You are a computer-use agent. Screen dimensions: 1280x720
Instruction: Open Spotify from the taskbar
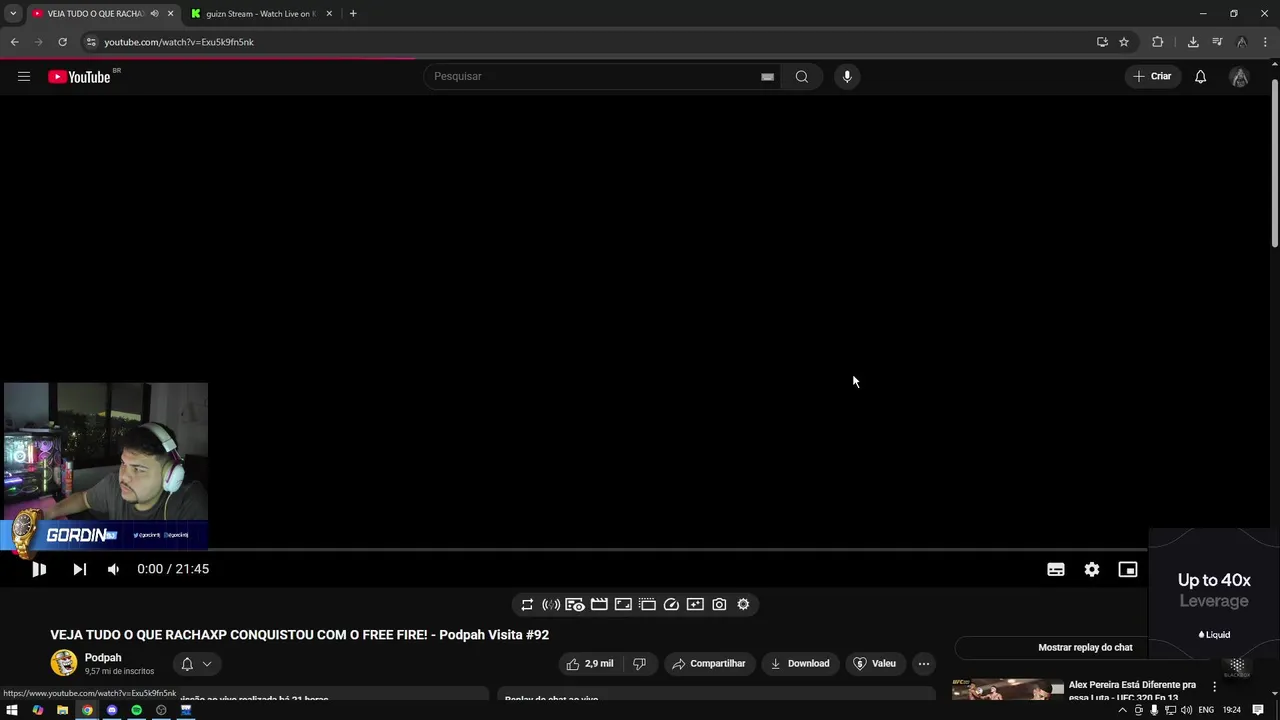point(136,710)
